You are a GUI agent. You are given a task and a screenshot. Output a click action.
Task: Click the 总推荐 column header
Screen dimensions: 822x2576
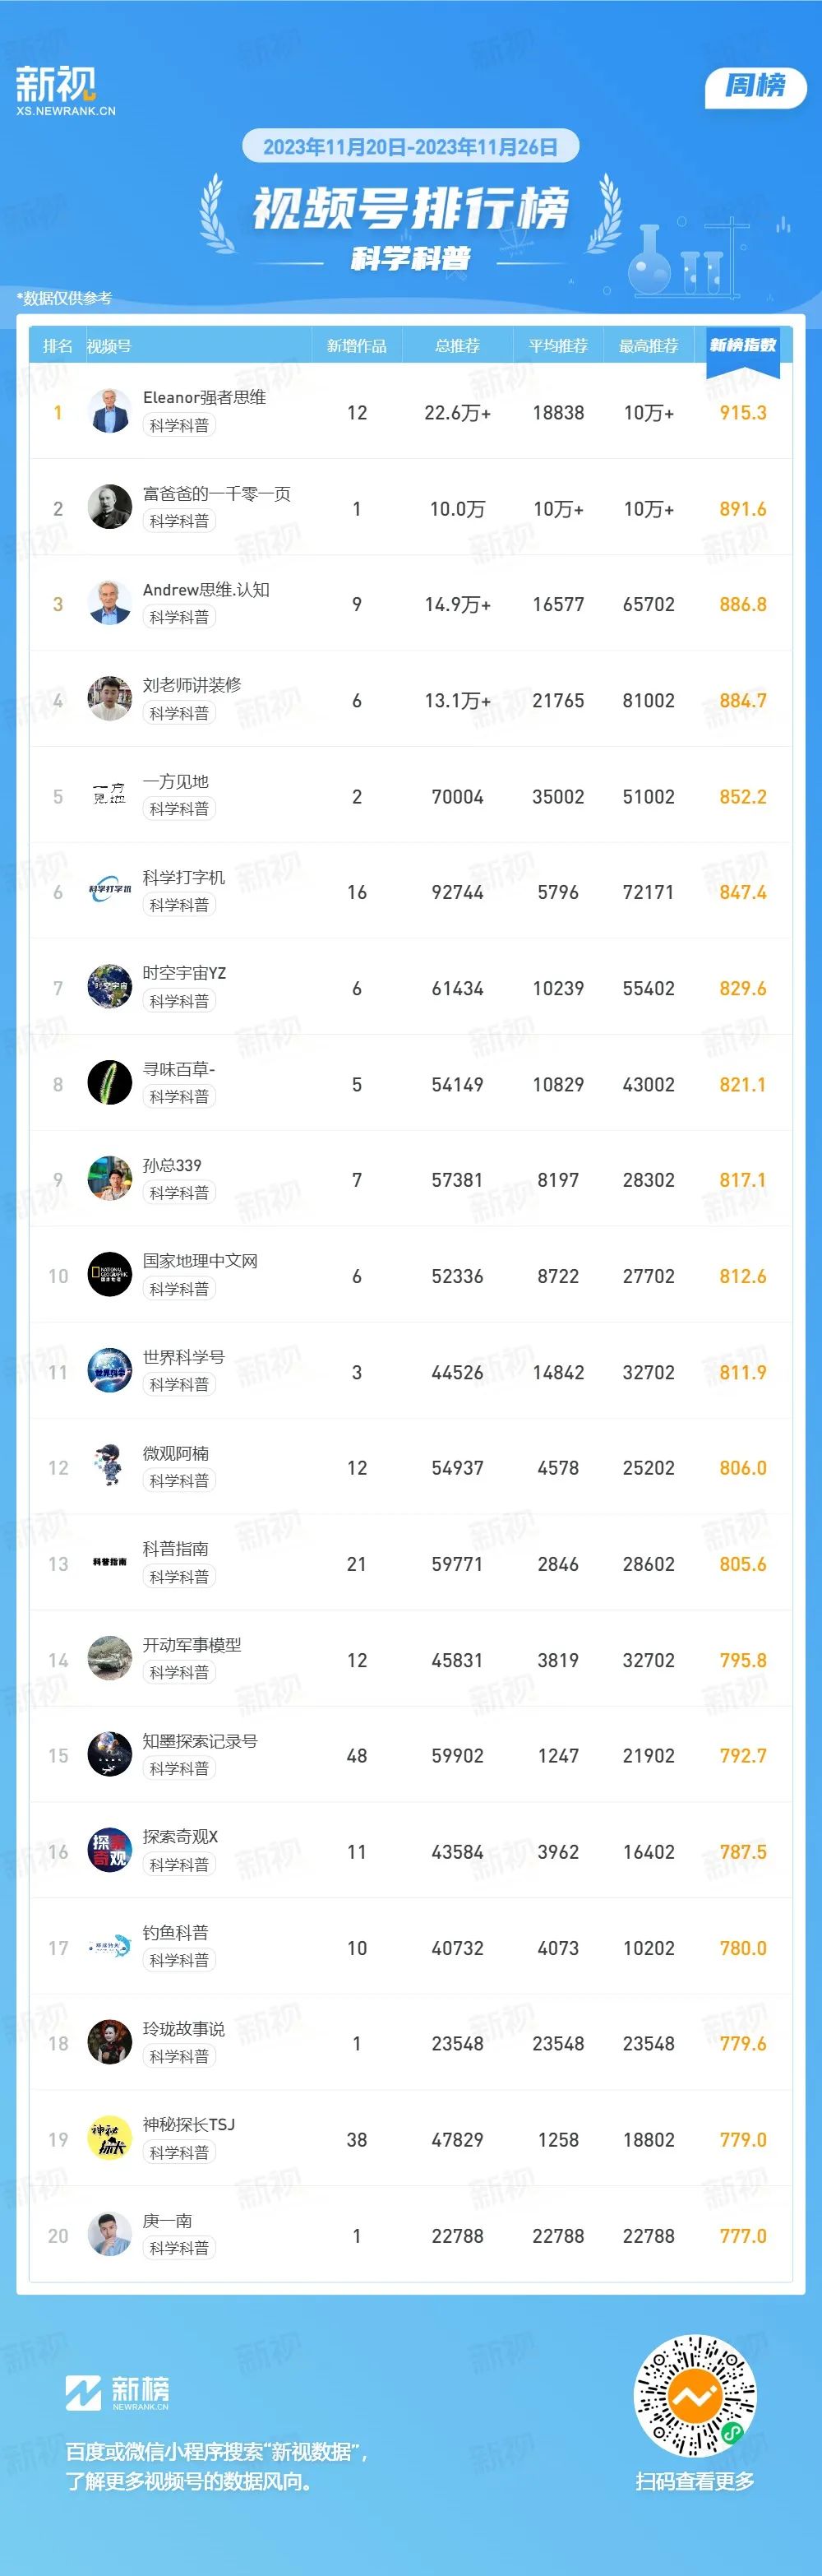pos(457,346)
